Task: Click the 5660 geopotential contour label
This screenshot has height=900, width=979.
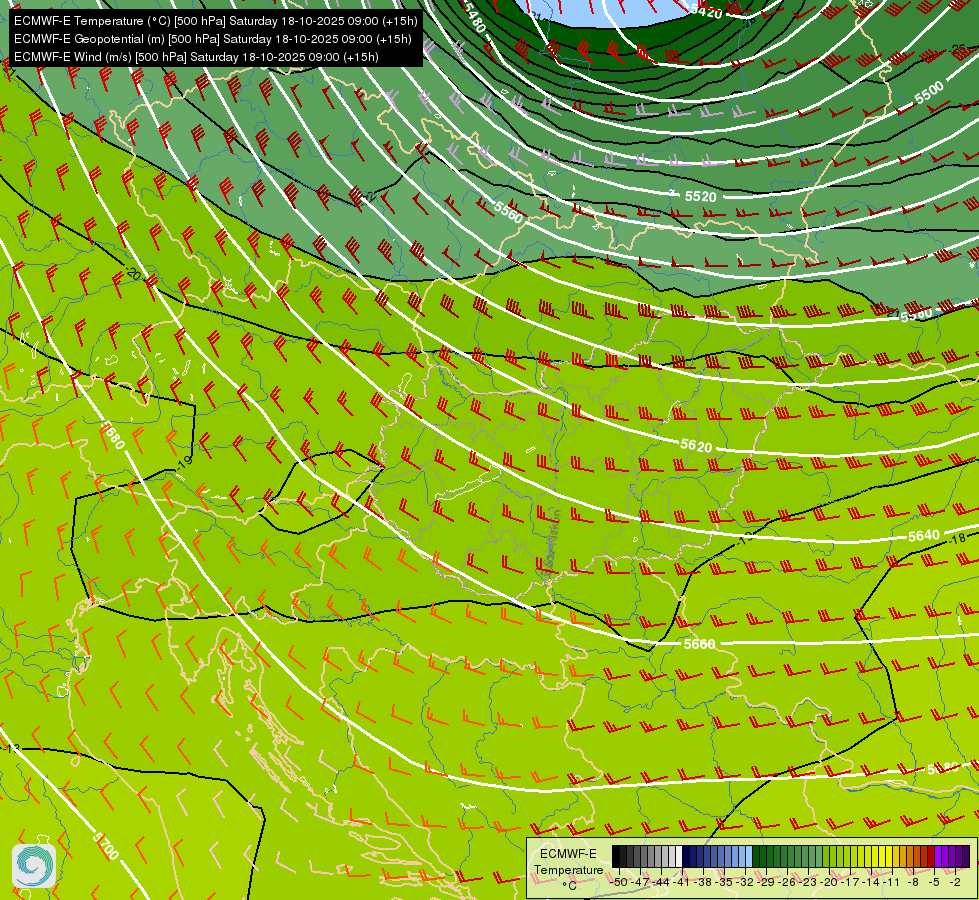Action: coord(699,643)
